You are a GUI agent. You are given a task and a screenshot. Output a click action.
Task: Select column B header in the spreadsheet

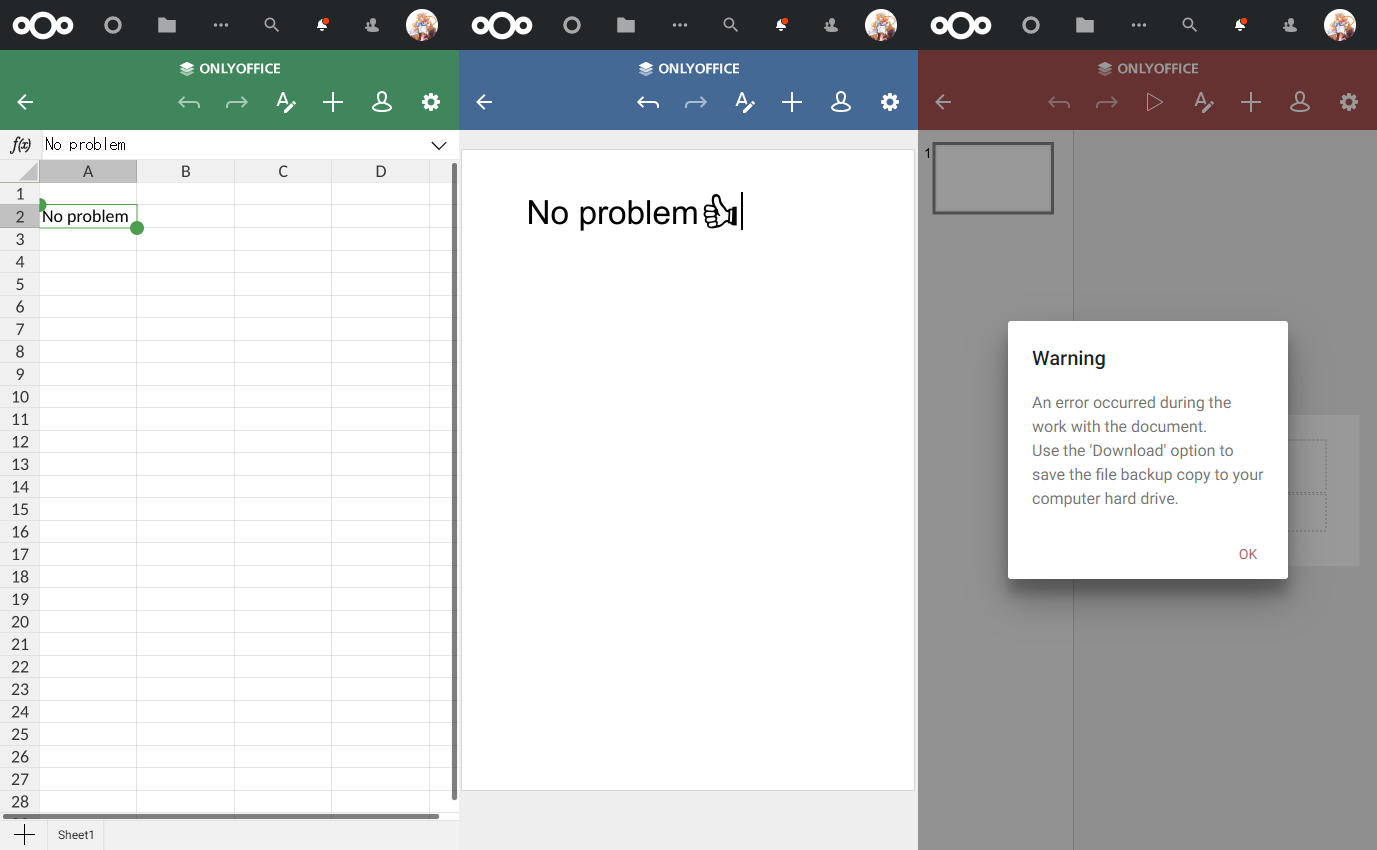(185, 171)
